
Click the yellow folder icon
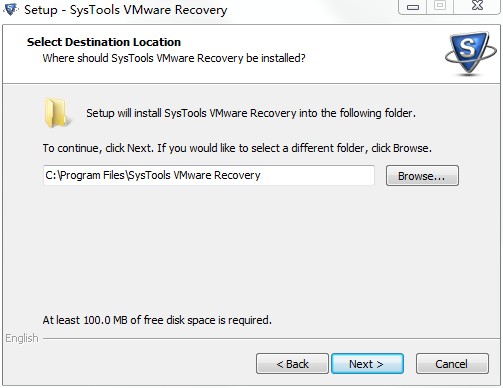tap(57, 113)
